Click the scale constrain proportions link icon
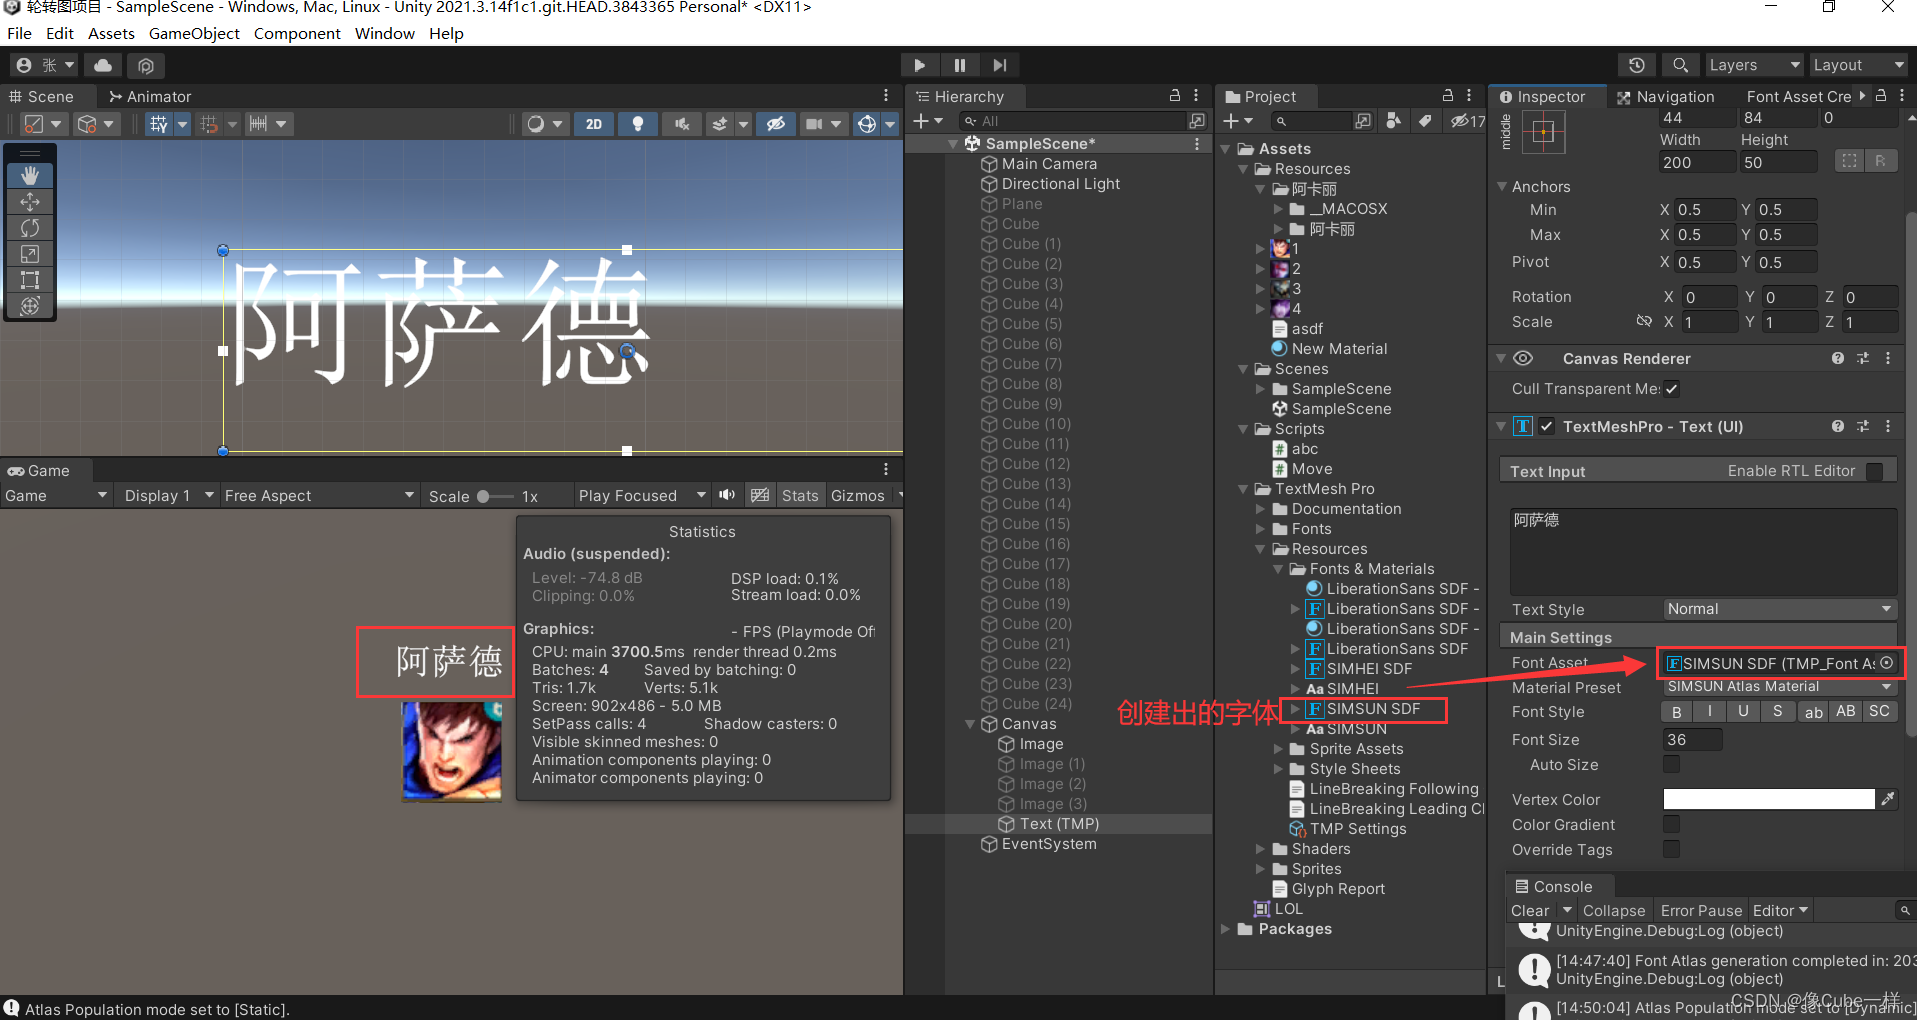 [x=1644, y=321]
